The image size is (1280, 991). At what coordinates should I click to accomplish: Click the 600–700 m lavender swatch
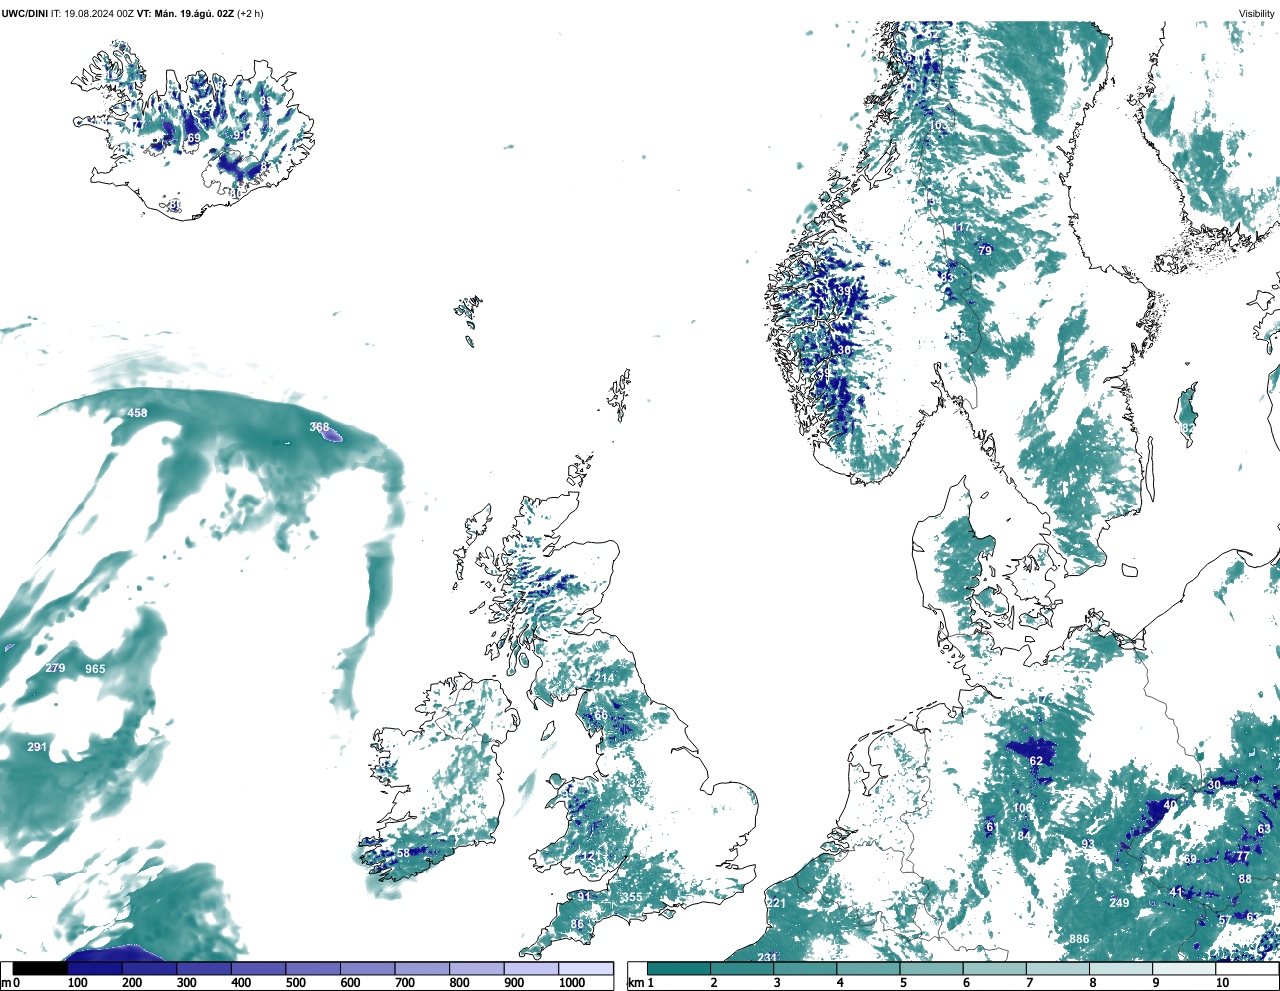(367, 968)
